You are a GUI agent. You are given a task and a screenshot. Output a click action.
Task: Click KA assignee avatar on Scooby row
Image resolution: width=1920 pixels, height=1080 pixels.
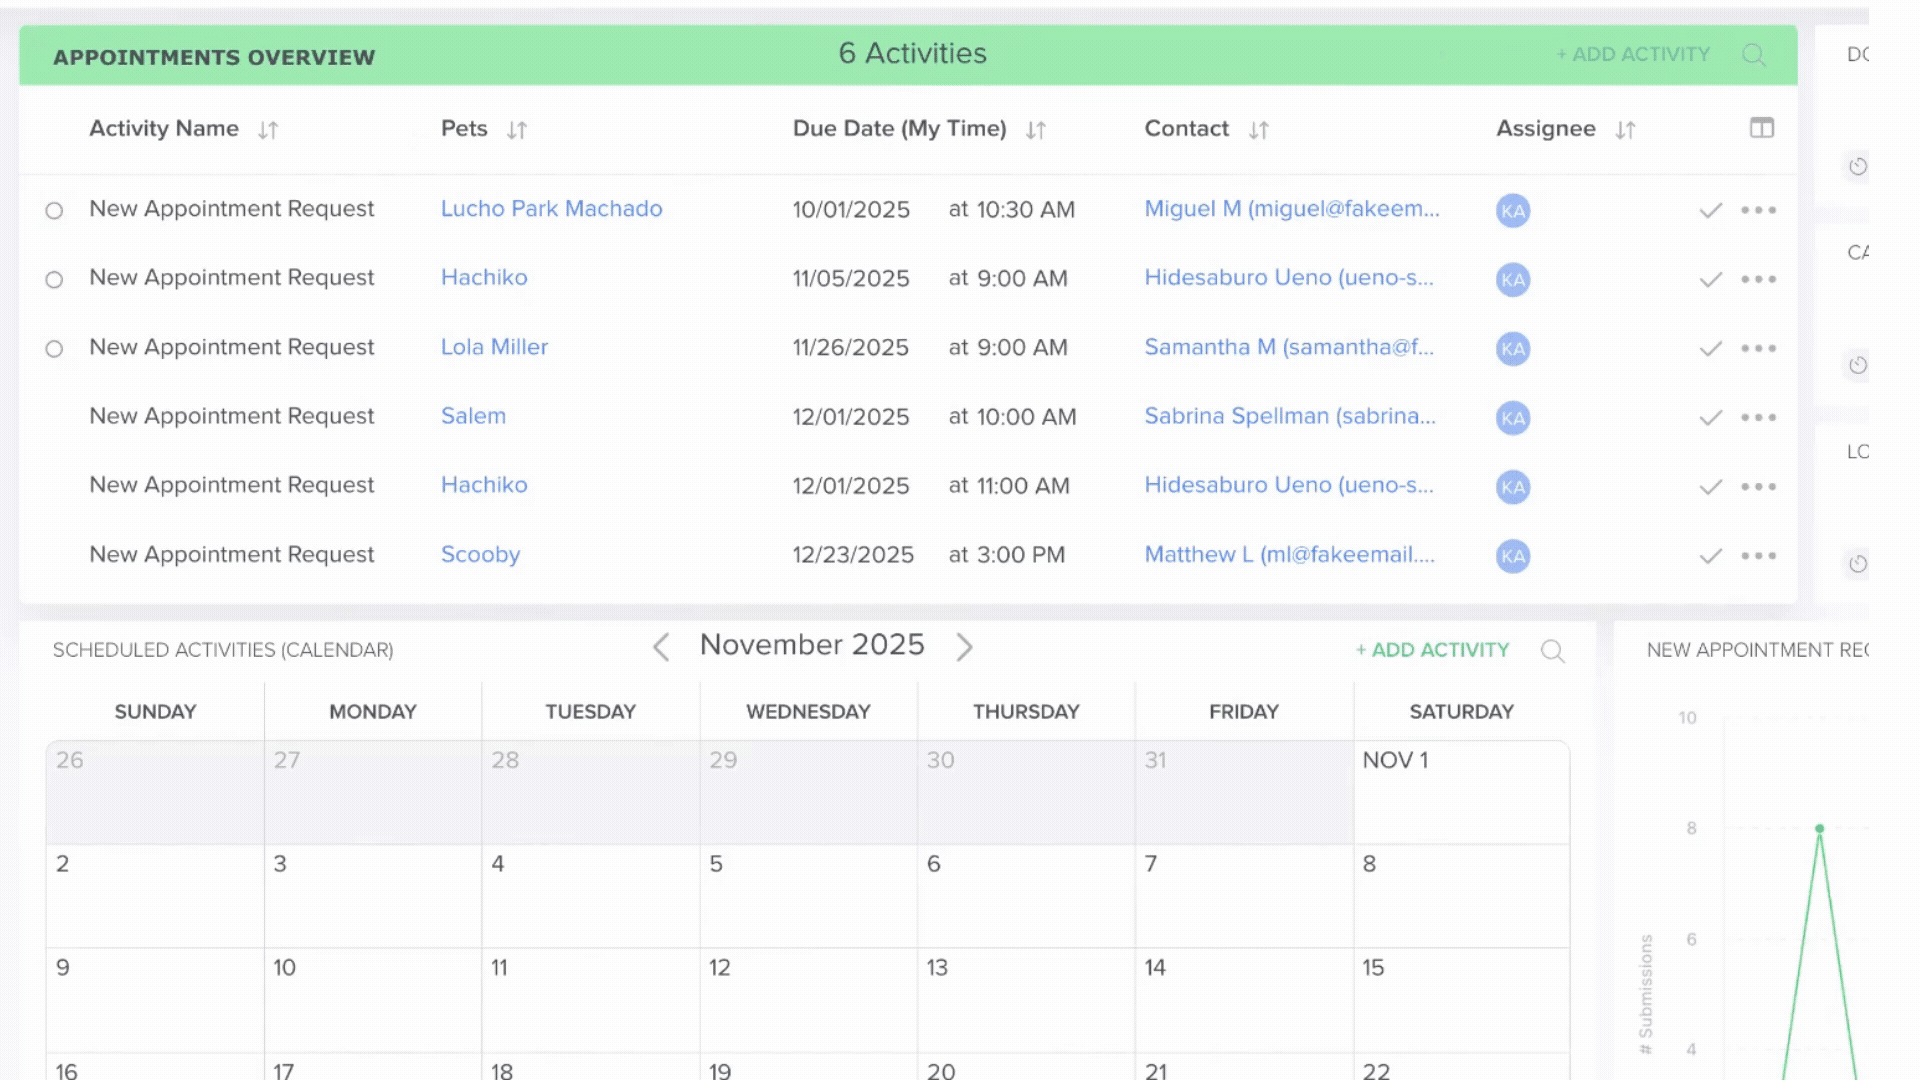click(1512, 556)
